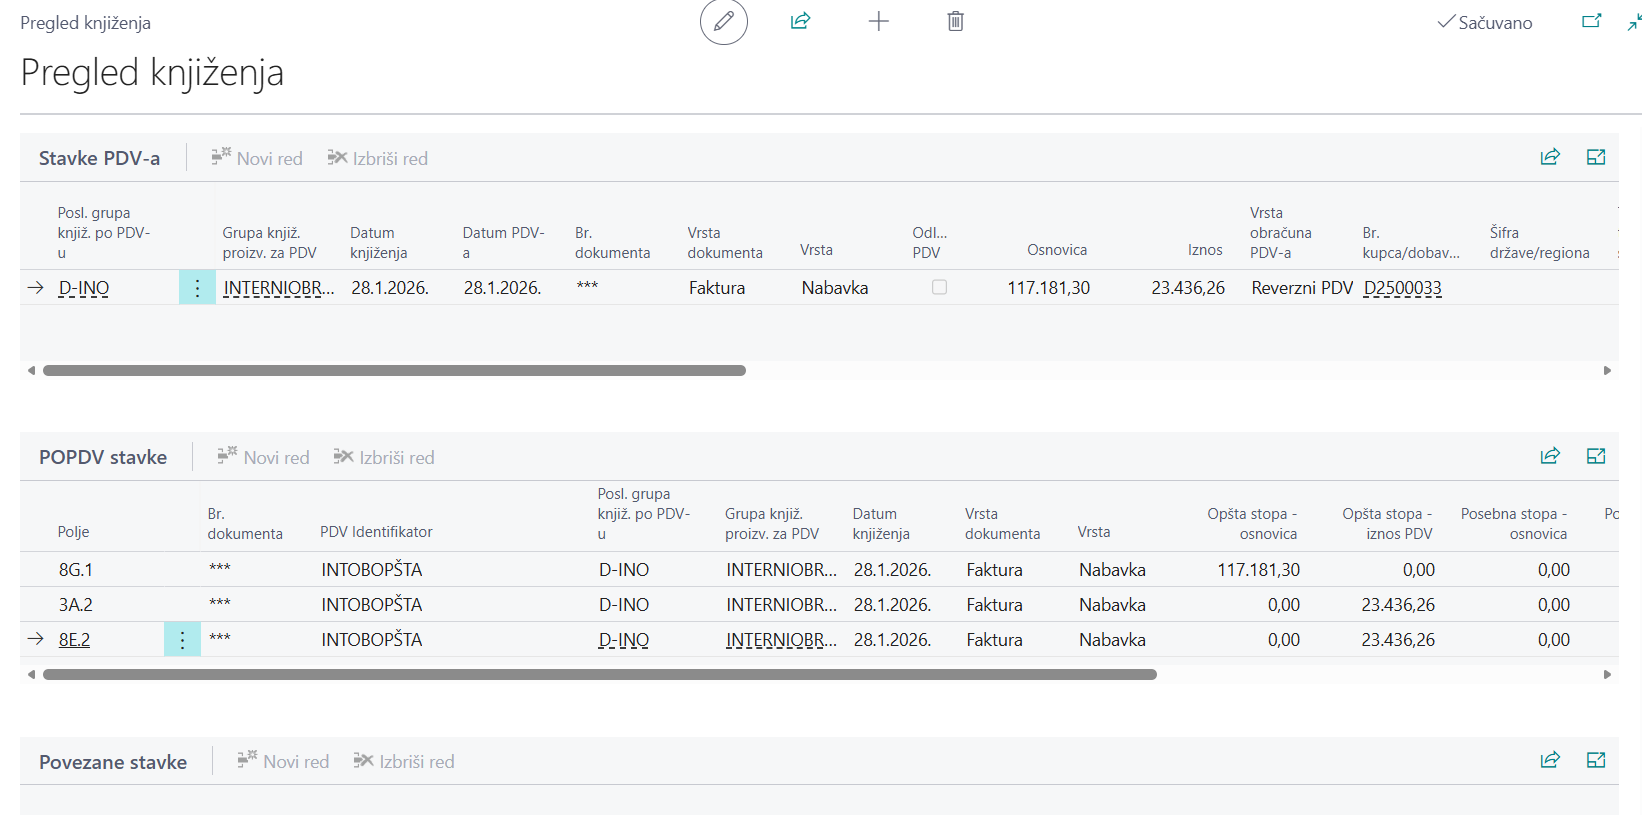Image resolution: width=1642 pixels, height=815 pixels.
Task: Select the 3A.2 row's Polje cell
Action: 76,605
